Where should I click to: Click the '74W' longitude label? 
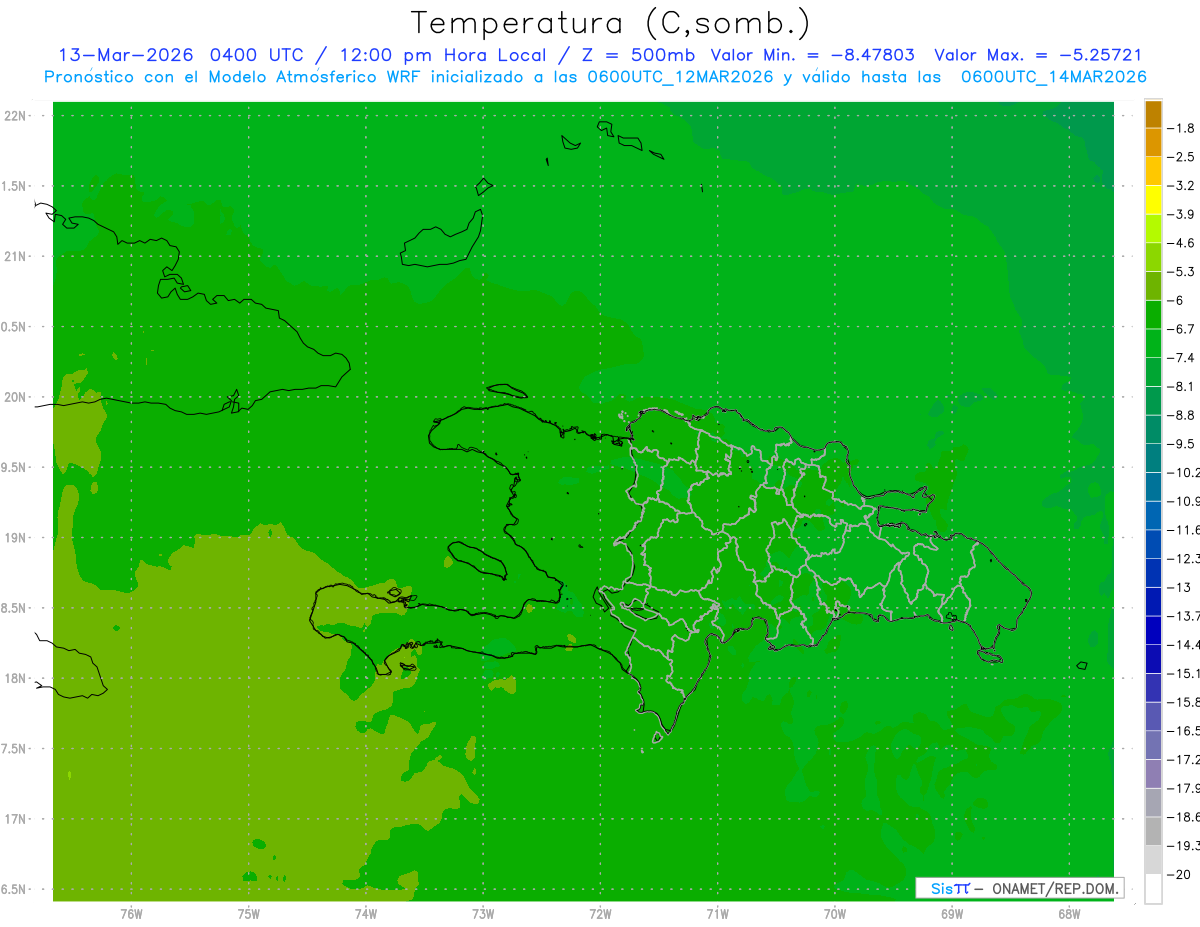coord(365,913)
